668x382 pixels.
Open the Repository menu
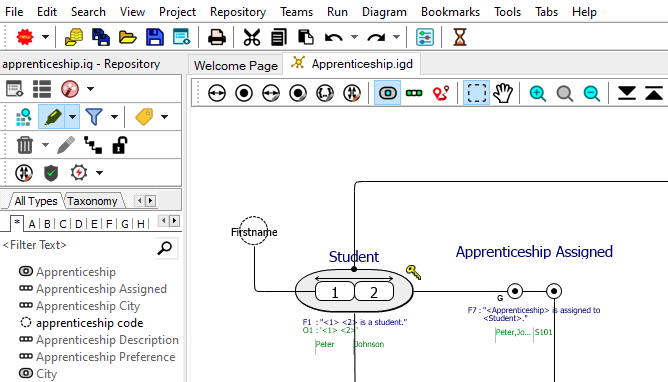[238, 12]
